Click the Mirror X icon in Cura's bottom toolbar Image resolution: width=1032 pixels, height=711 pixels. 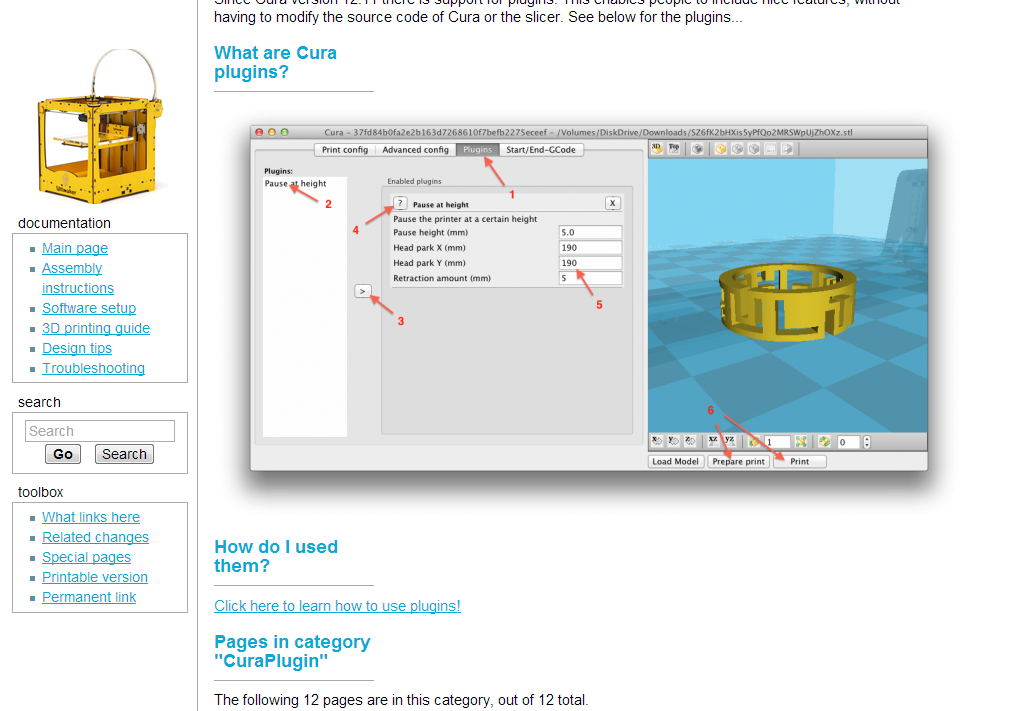tap(657, 441)
